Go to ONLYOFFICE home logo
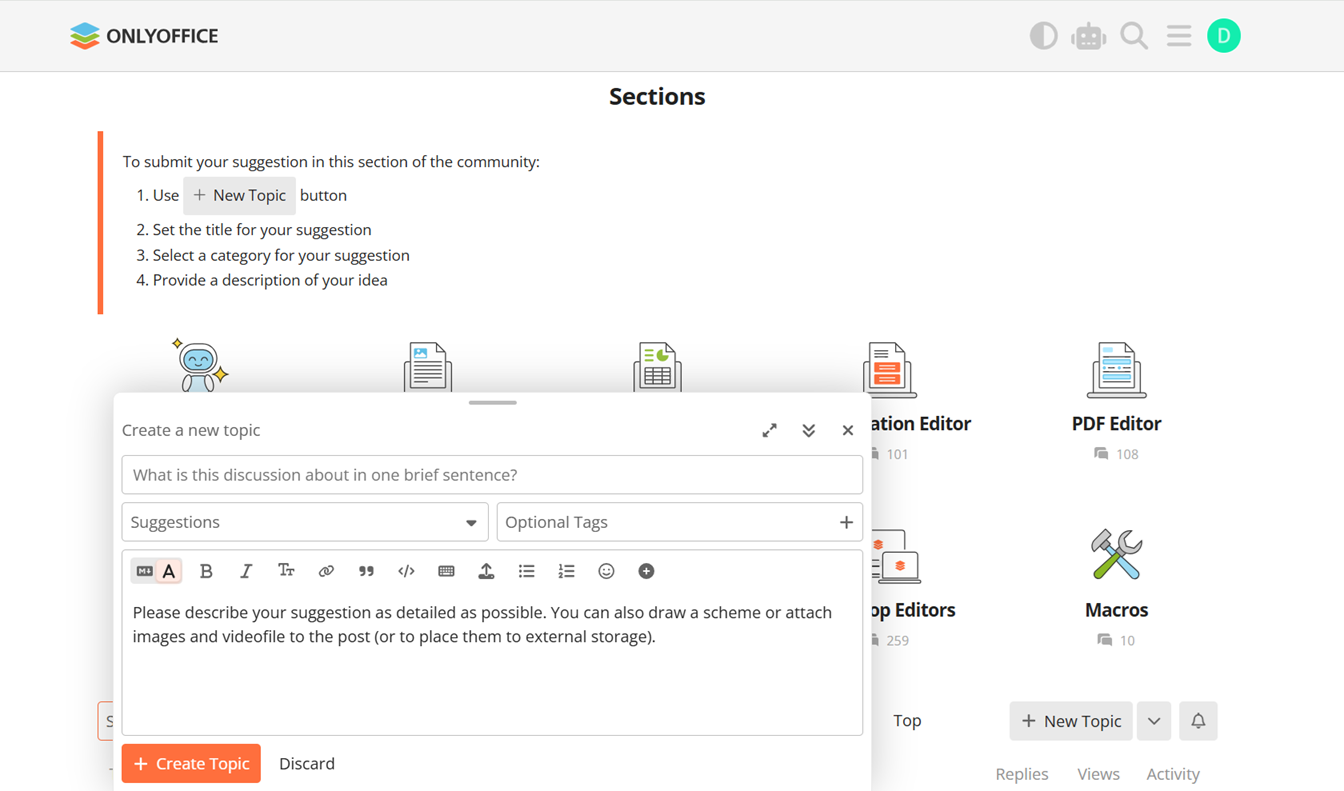Screen dimensions: 1344x791 click(144, 36)
